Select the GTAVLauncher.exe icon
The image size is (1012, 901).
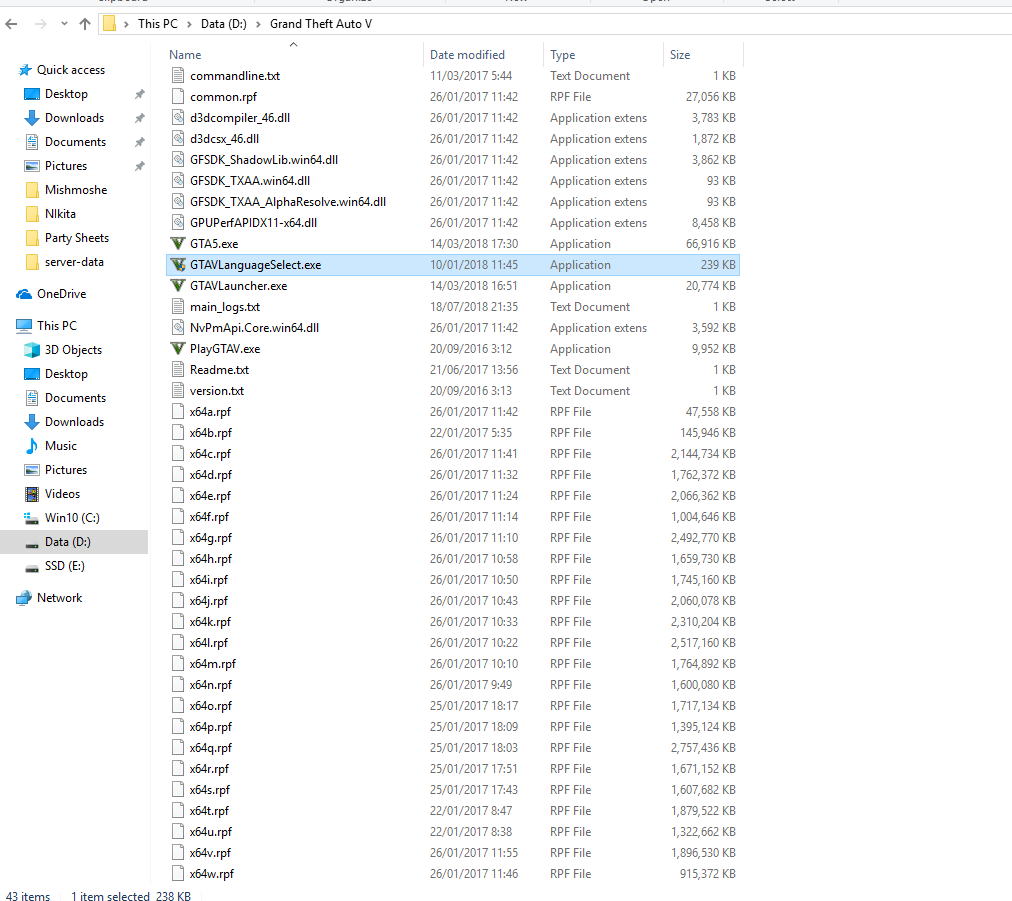point(178,286)
